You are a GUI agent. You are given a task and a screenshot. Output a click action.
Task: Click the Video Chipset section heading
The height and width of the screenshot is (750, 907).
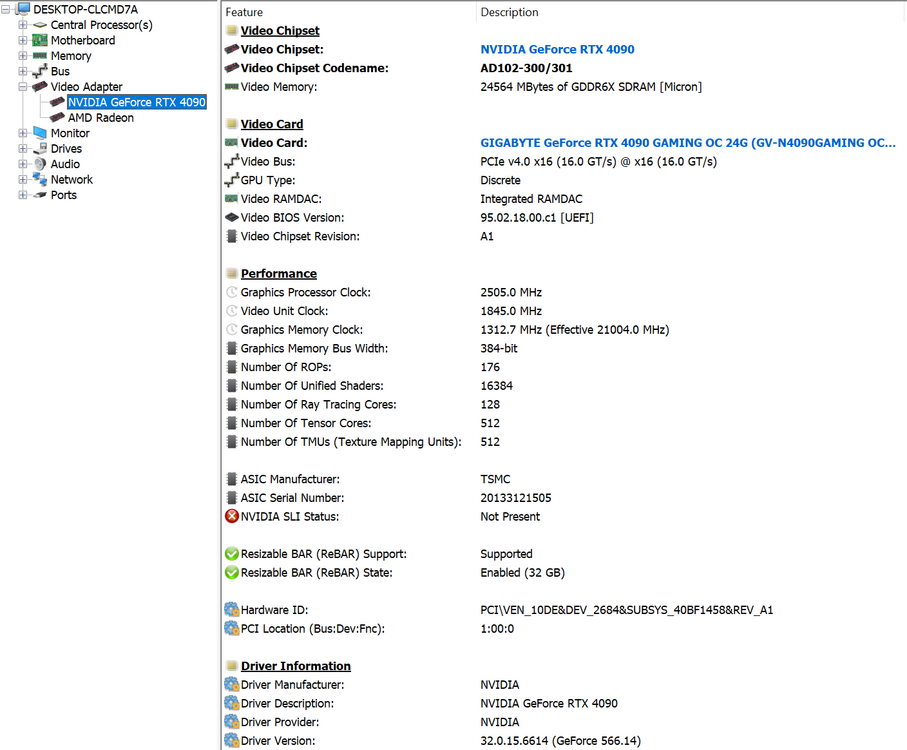point(280,31)
